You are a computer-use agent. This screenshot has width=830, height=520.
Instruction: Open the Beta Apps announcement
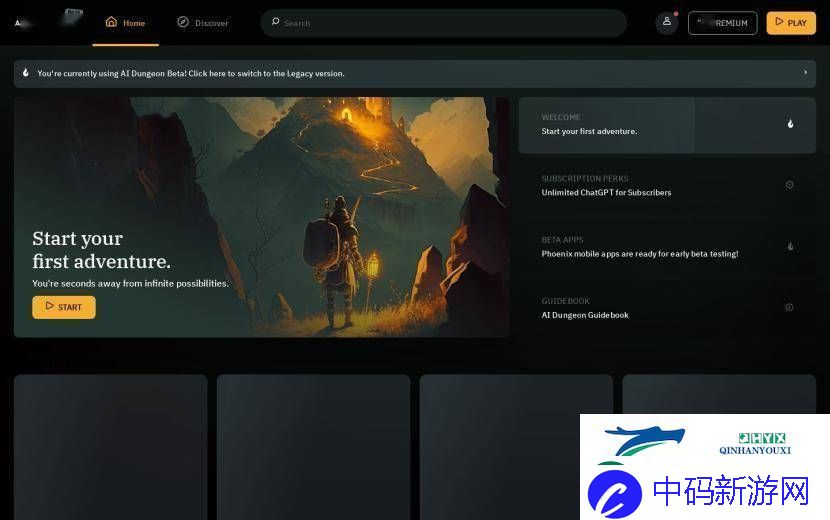[x=667, y=247]
